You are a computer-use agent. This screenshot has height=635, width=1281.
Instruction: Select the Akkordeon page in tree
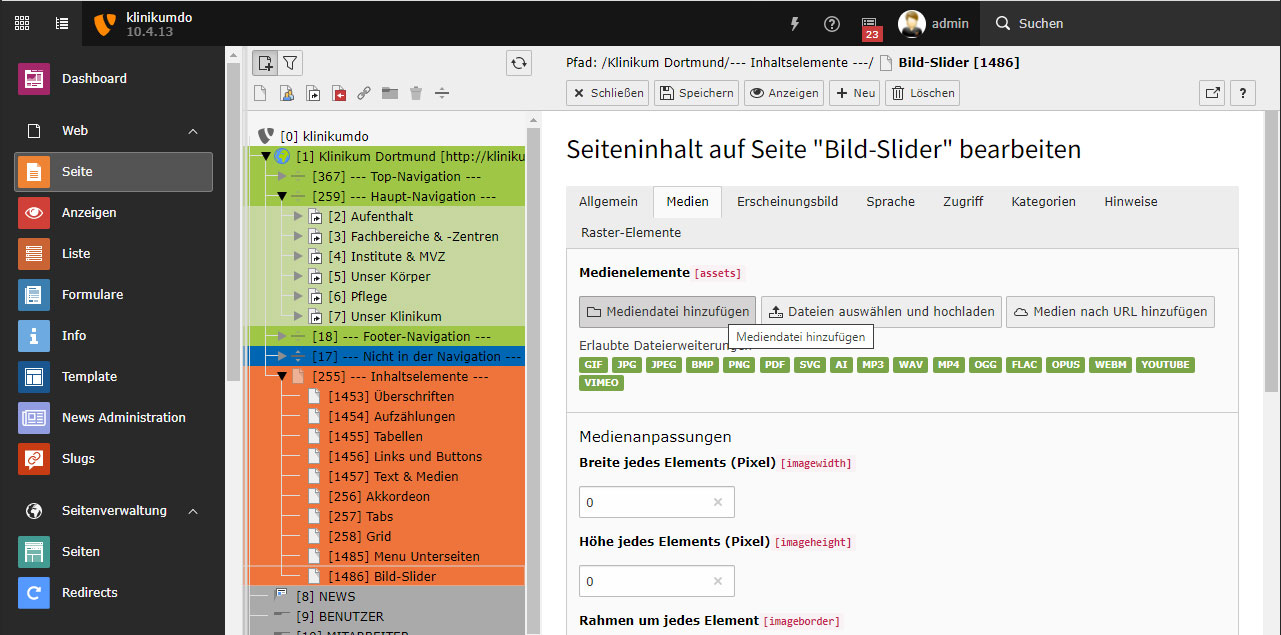tap(379, 496)
